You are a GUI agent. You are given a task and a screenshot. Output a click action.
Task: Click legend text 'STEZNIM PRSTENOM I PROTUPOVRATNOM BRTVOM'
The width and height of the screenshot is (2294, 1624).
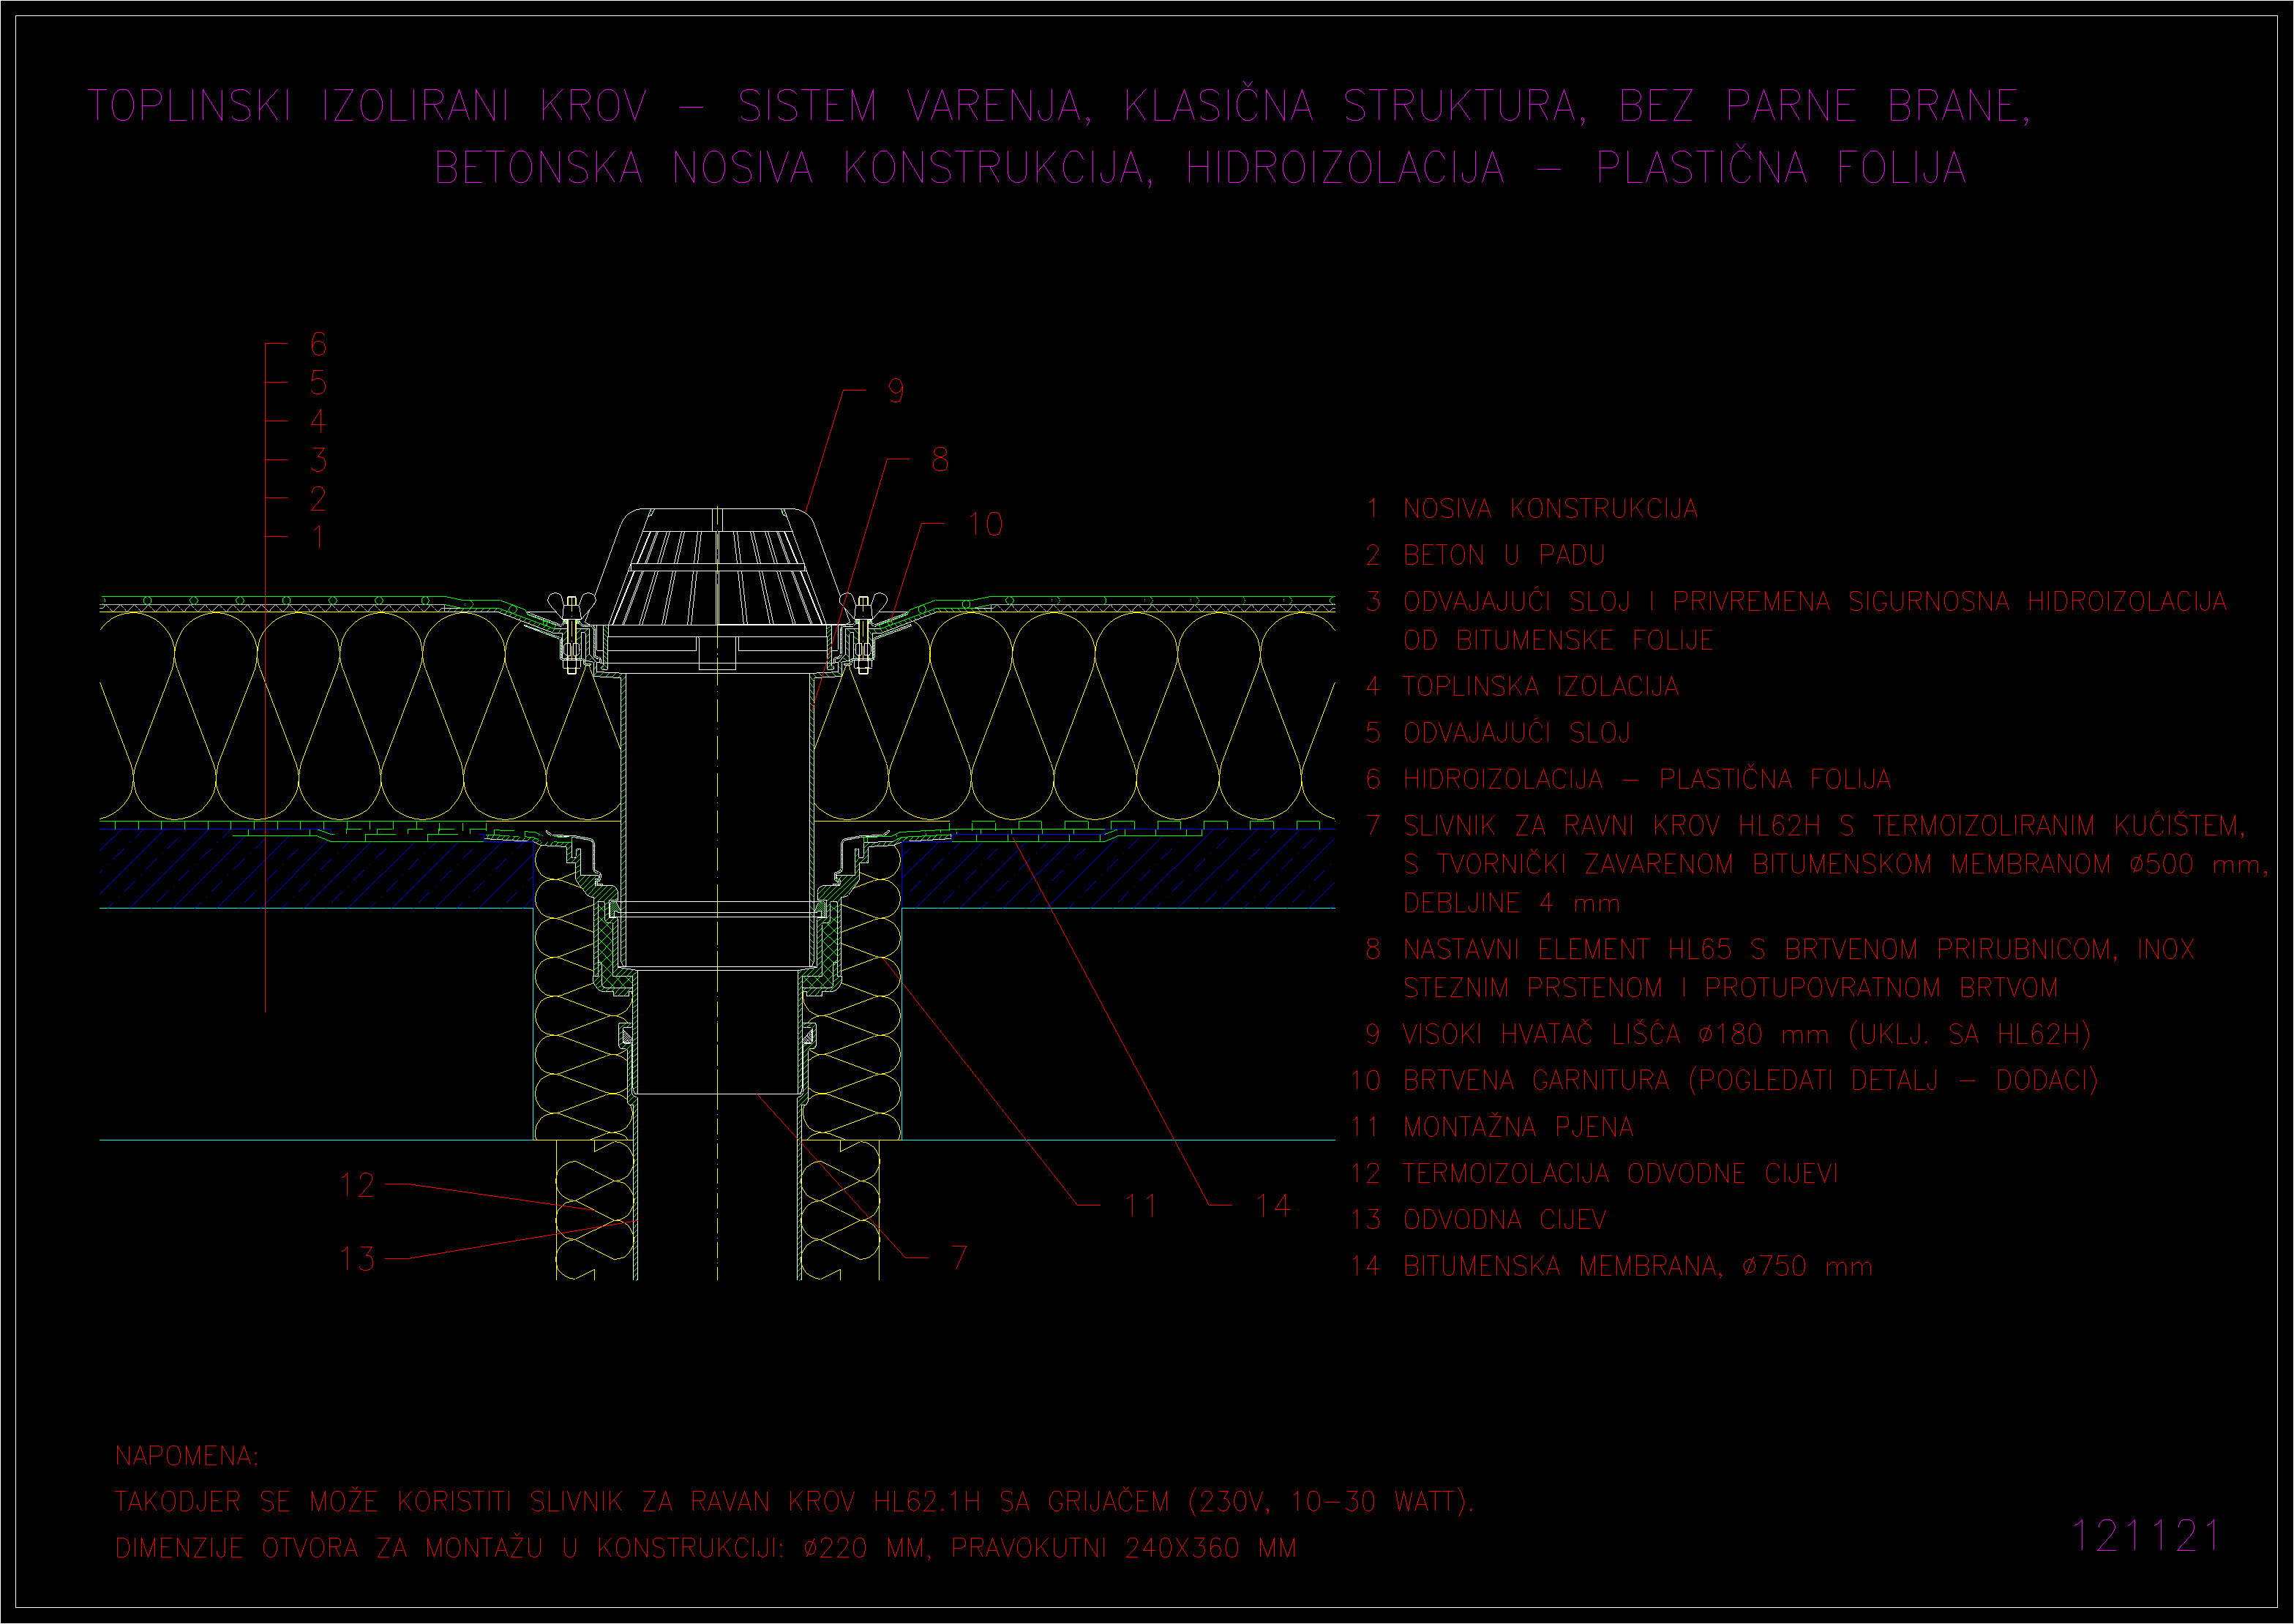[x=1730, y=988]
